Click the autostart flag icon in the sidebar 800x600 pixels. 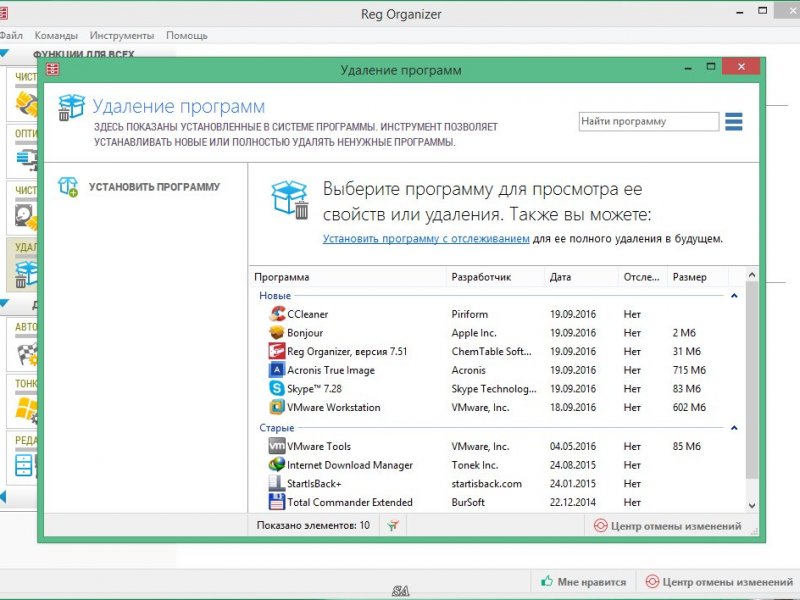point(27,355)
